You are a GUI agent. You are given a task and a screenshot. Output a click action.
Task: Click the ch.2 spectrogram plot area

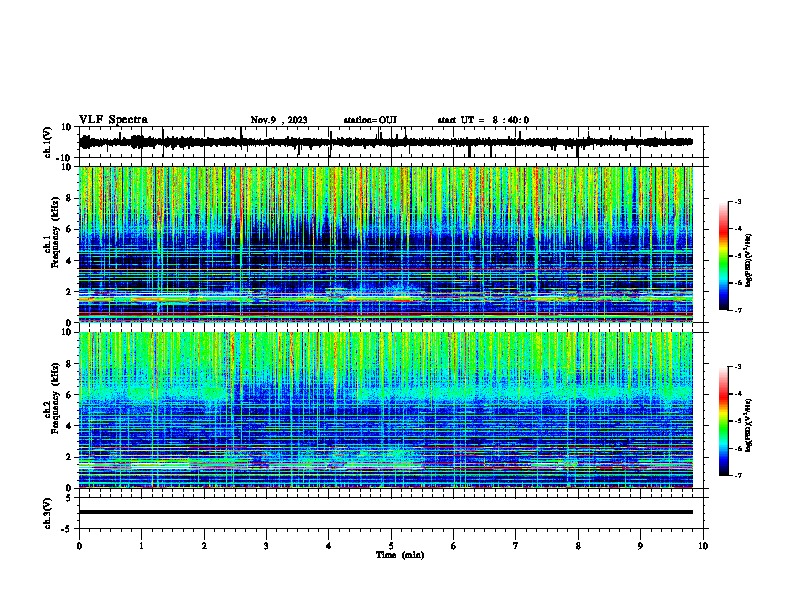pos(386,410)
